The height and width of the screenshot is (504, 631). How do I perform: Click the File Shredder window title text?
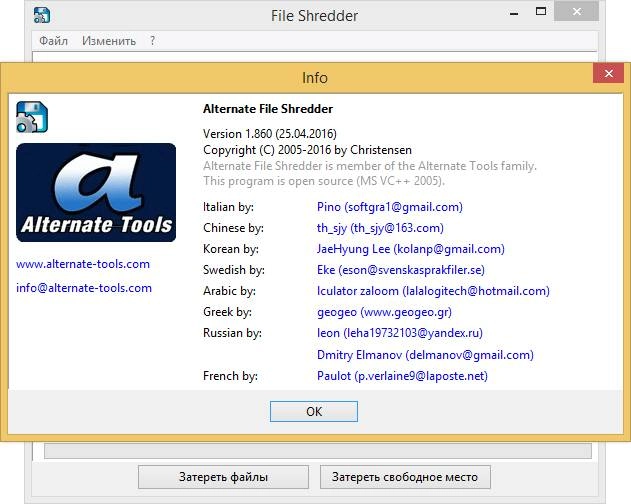click(x=314, y=16)
